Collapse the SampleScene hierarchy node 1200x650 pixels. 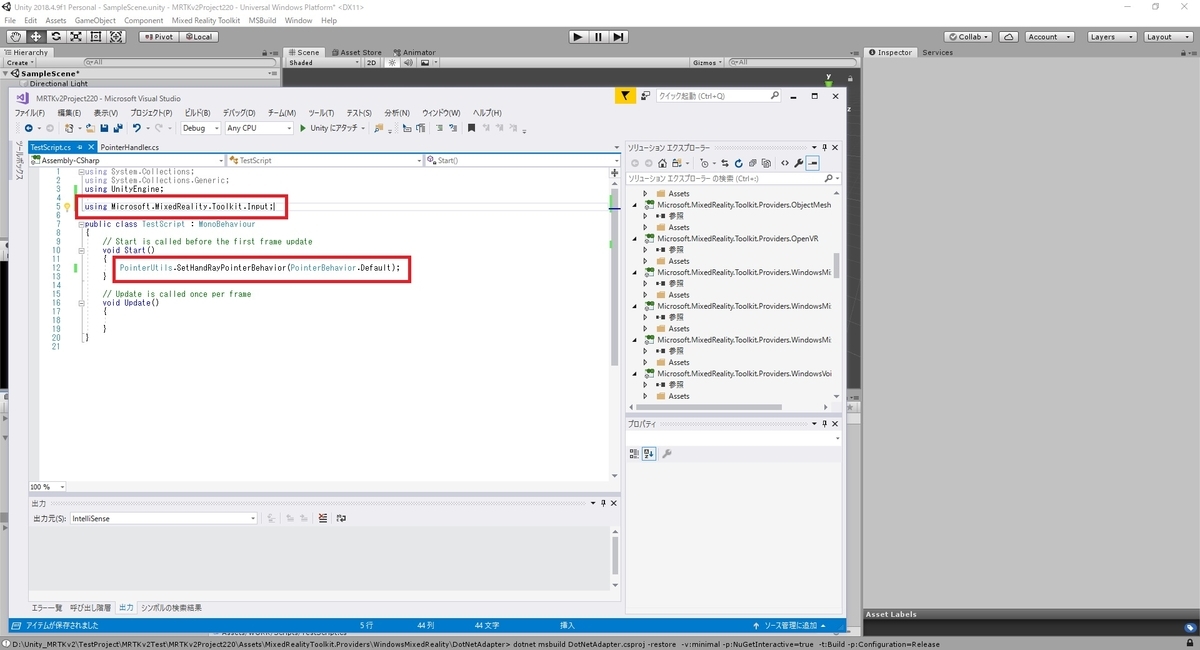[x=6, y=73]
